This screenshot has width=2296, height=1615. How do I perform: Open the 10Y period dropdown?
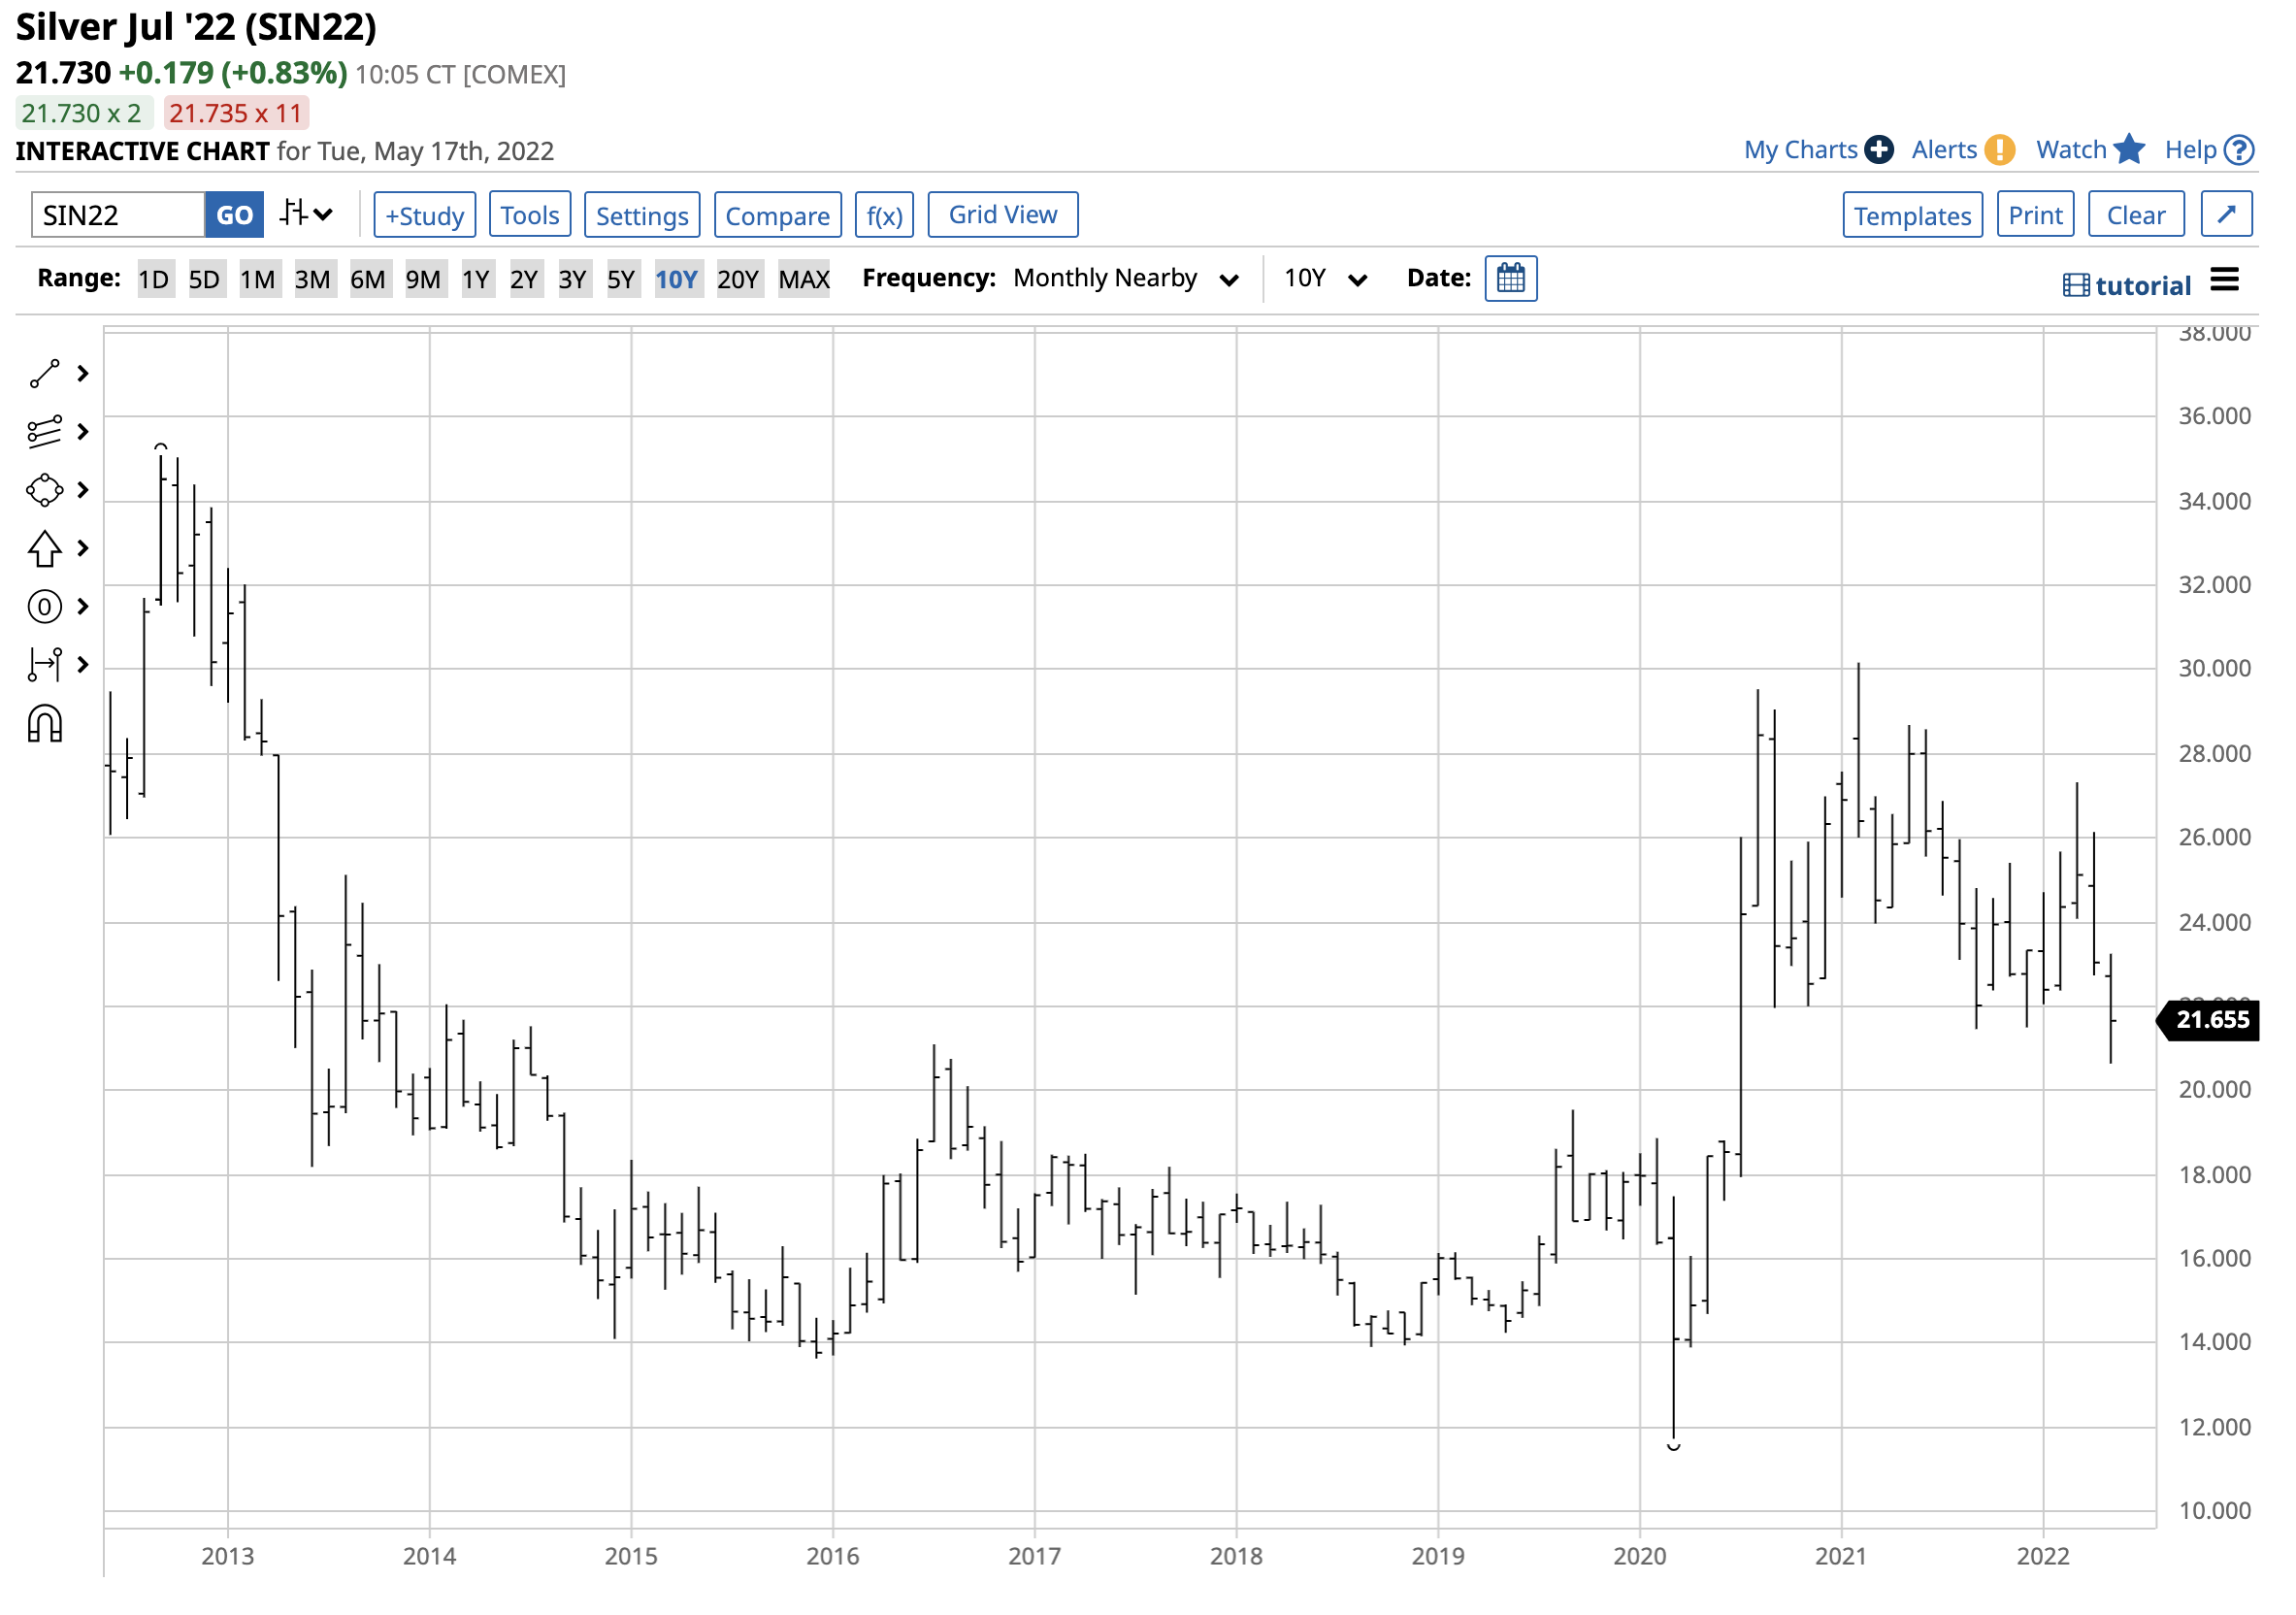click(x=1328, y=279)
